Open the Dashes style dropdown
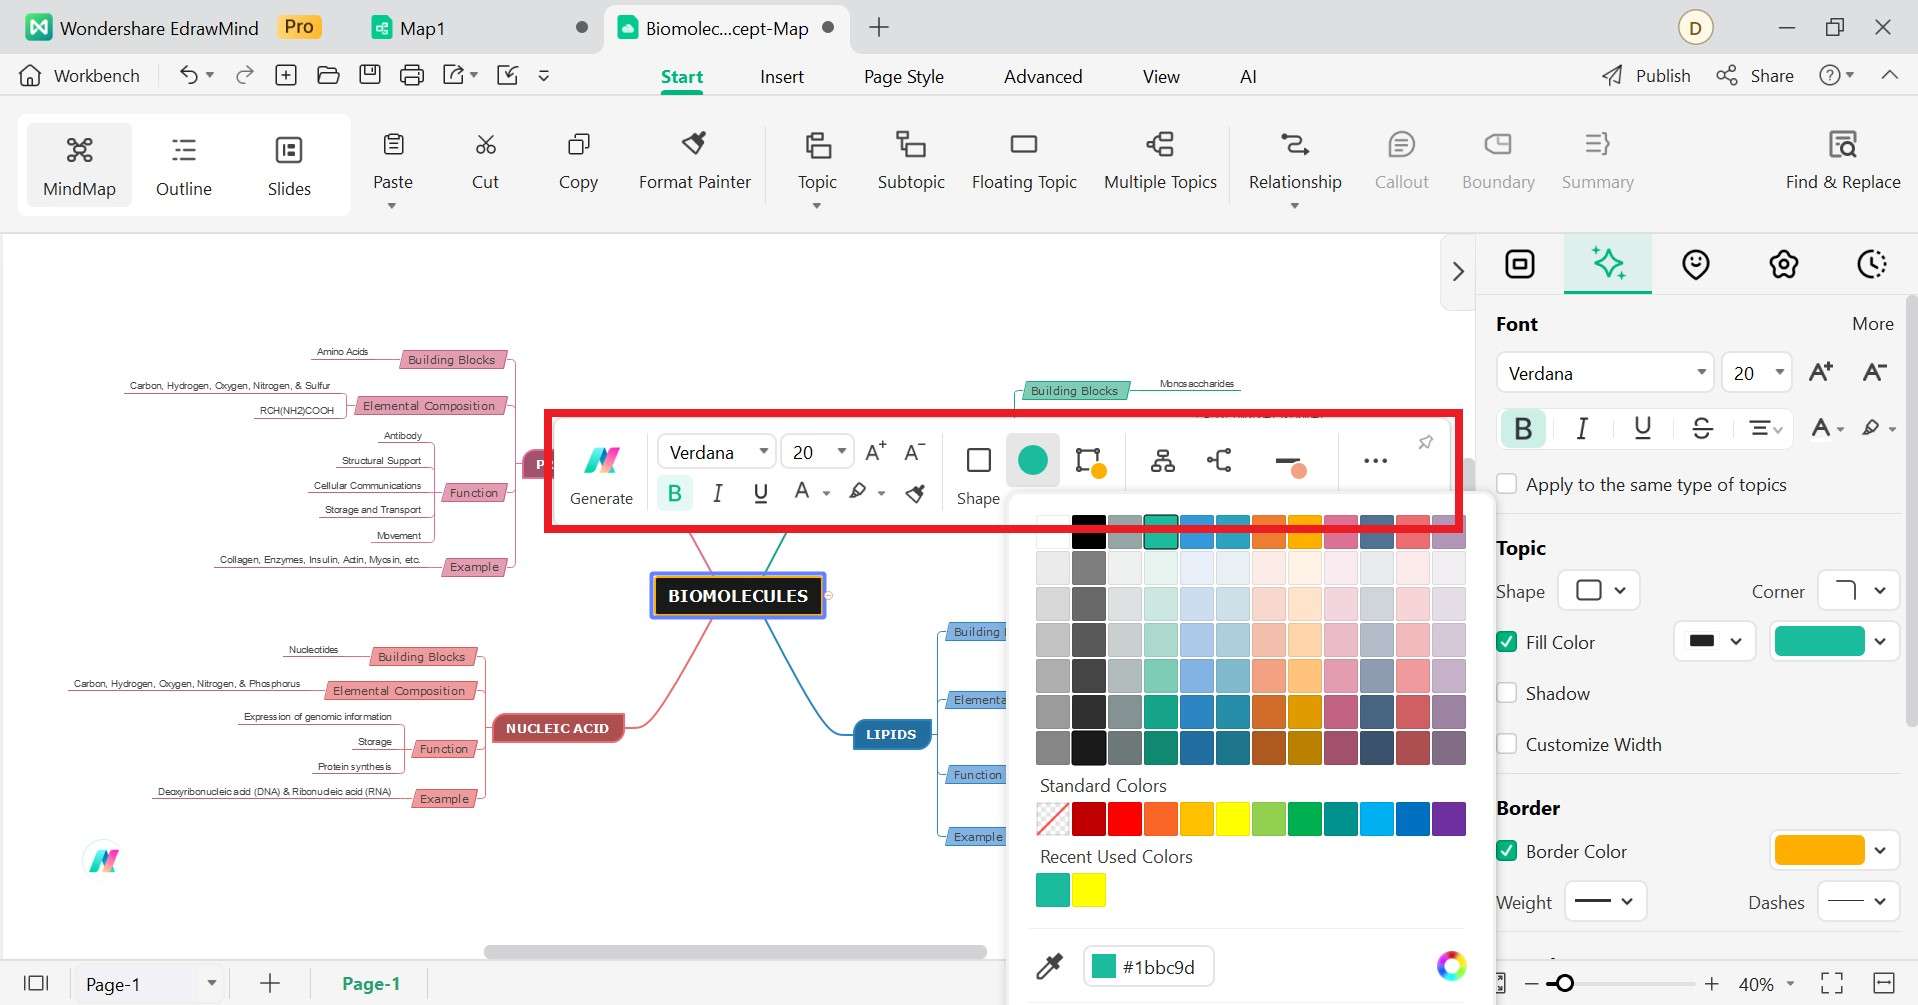The width and height of the screenshot is (1918, 1005). (1858, 901)
